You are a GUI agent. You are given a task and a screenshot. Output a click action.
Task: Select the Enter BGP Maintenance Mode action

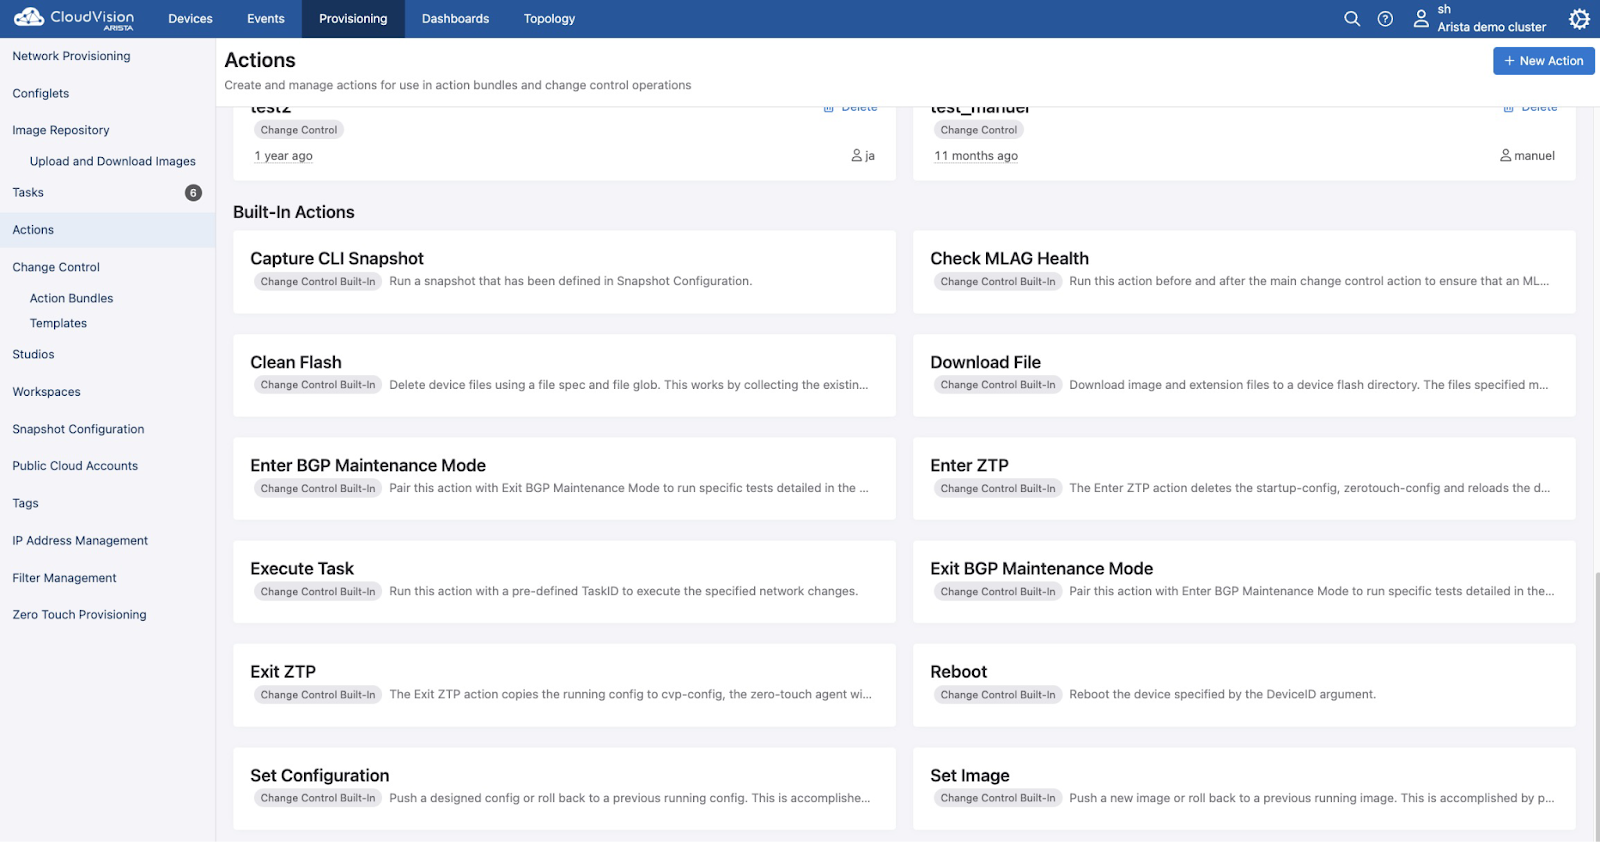click(564, 477)
